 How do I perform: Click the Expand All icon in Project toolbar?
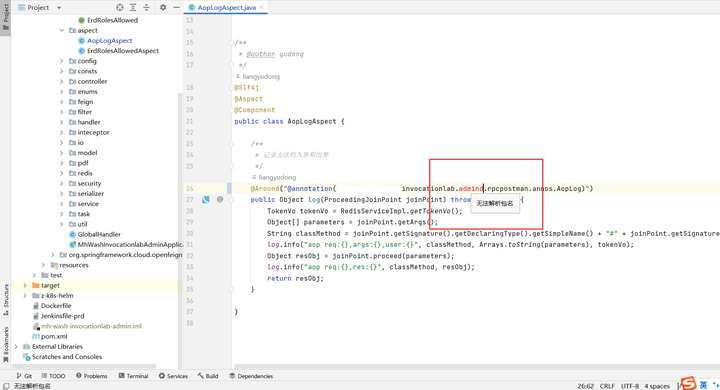point(133,7)
